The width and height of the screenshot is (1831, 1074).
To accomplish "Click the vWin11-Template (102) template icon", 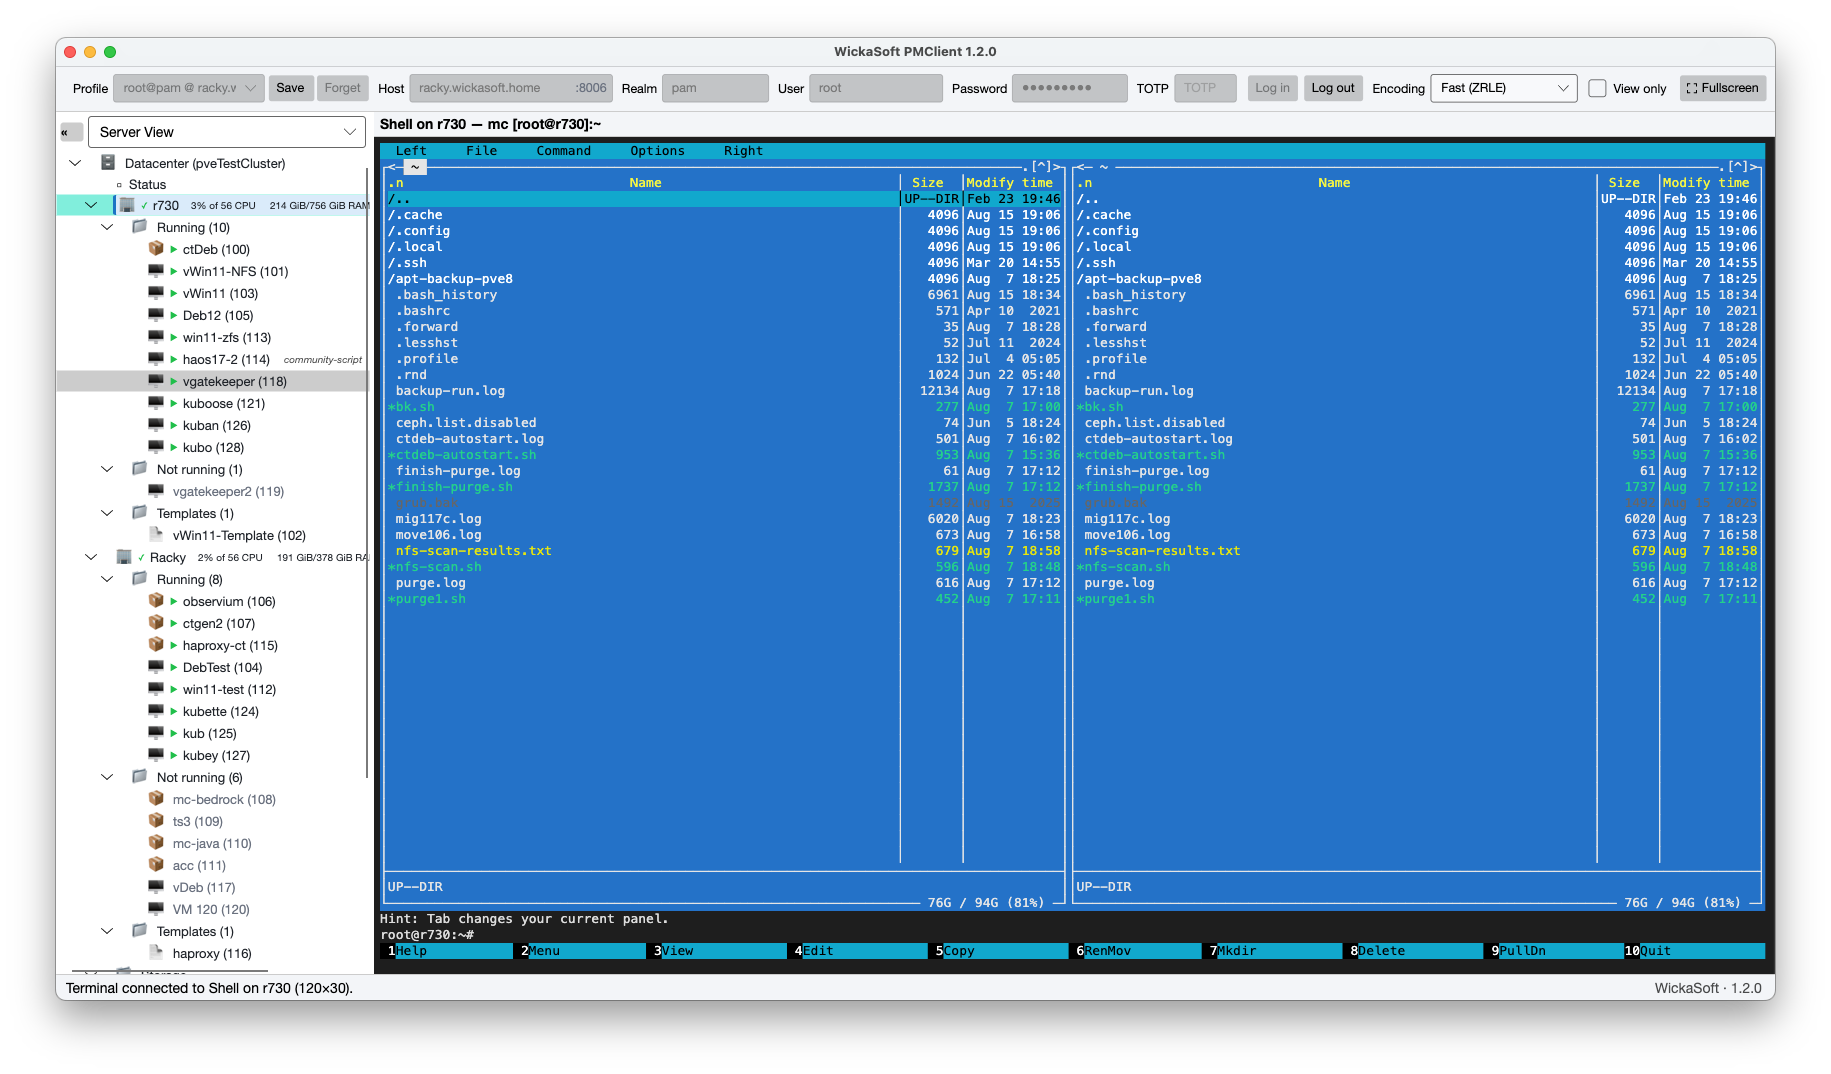I will point(156,535).
